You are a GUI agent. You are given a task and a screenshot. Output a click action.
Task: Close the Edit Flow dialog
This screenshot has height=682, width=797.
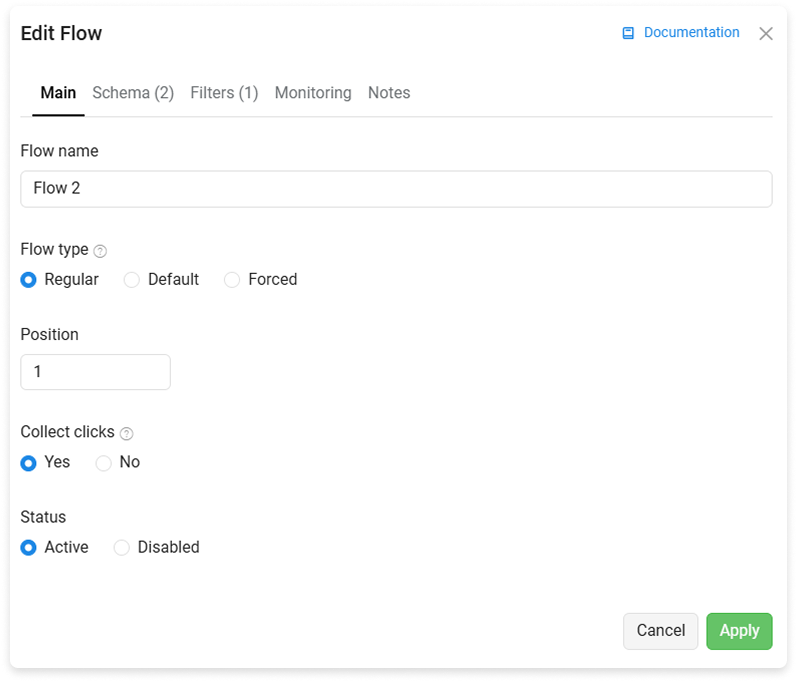(x=765, y=34)
